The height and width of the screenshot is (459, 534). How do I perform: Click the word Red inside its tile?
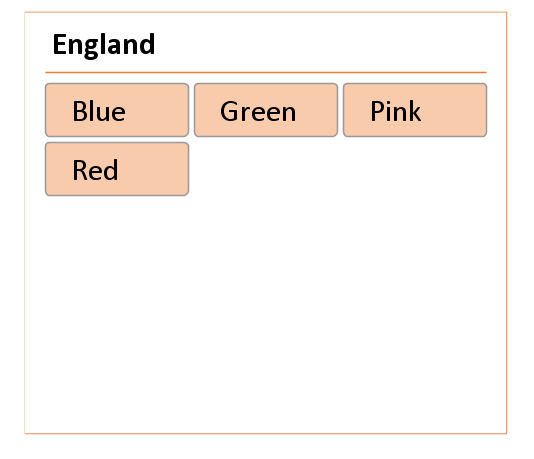coord(95,170)
